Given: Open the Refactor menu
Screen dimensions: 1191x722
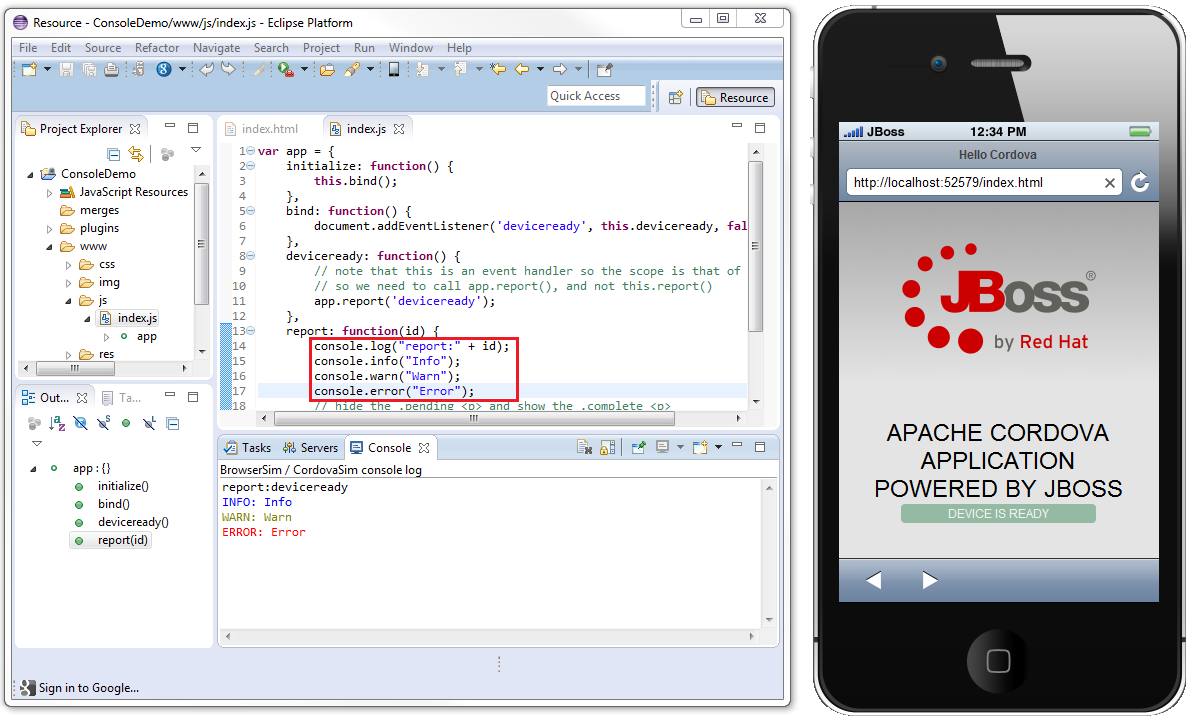Looking at the screenshot, I should point(157,48).
